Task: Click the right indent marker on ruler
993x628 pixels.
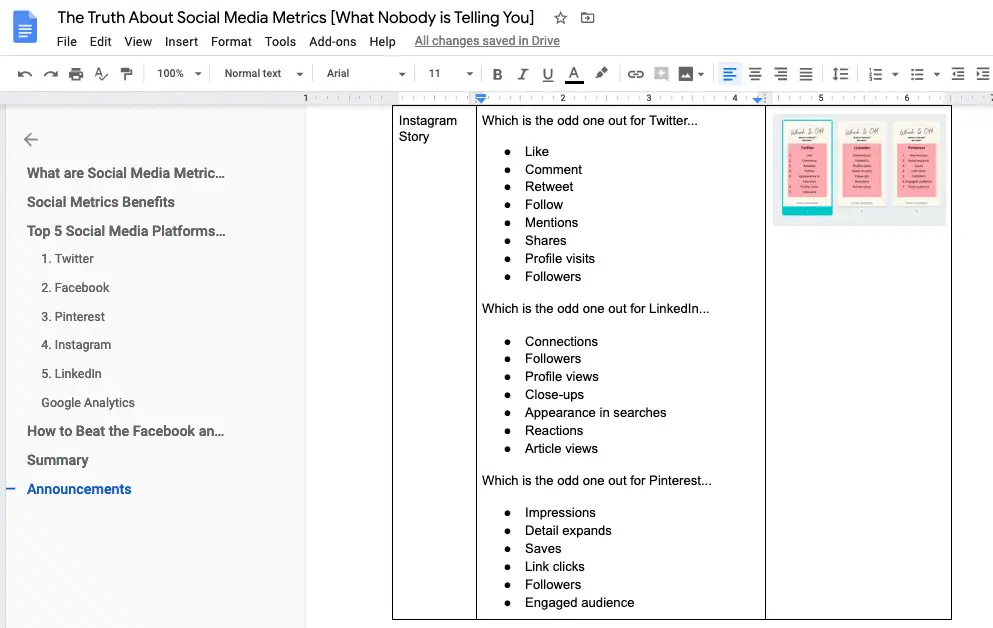Action: [x=757, y=99]
